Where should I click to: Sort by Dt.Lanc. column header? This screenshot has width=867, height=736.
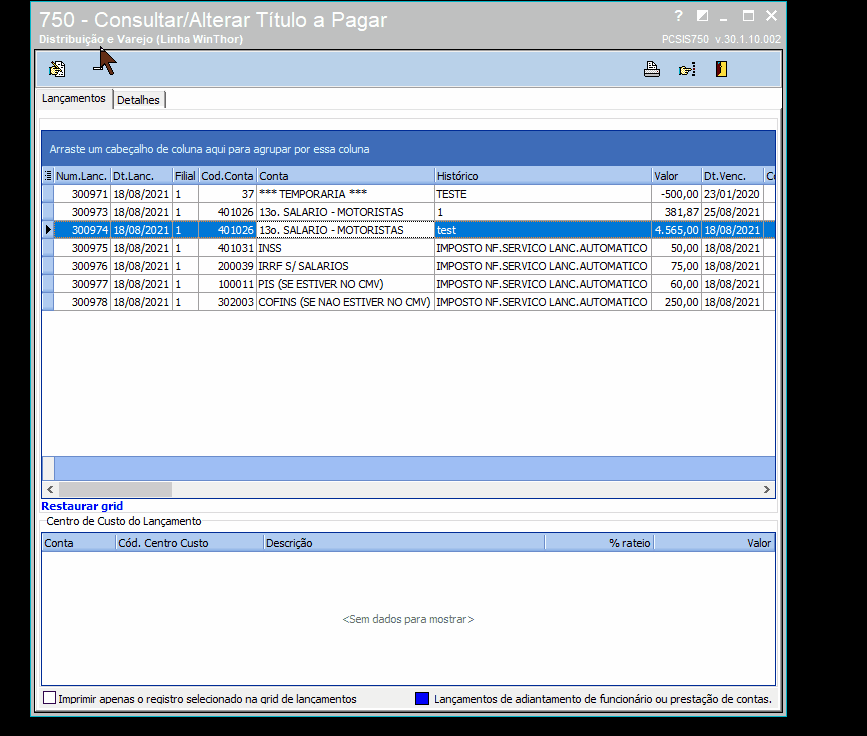tap(142, 176)
